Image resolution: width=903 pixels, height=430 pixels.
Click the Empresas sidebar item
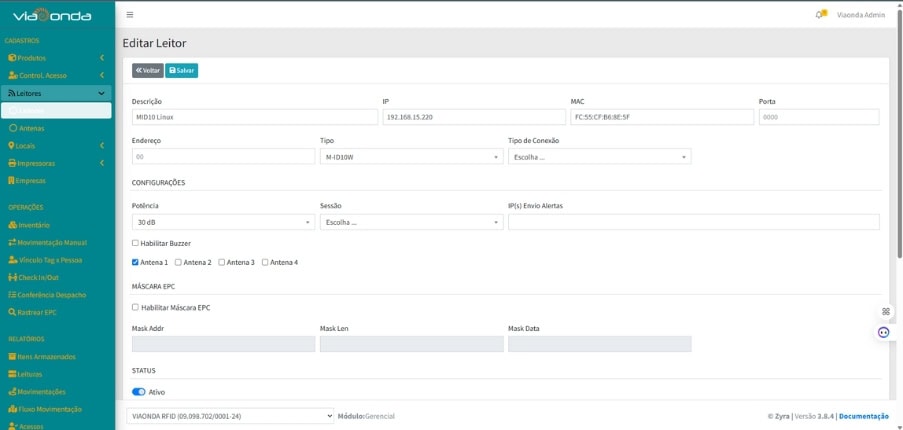[30, 180]
